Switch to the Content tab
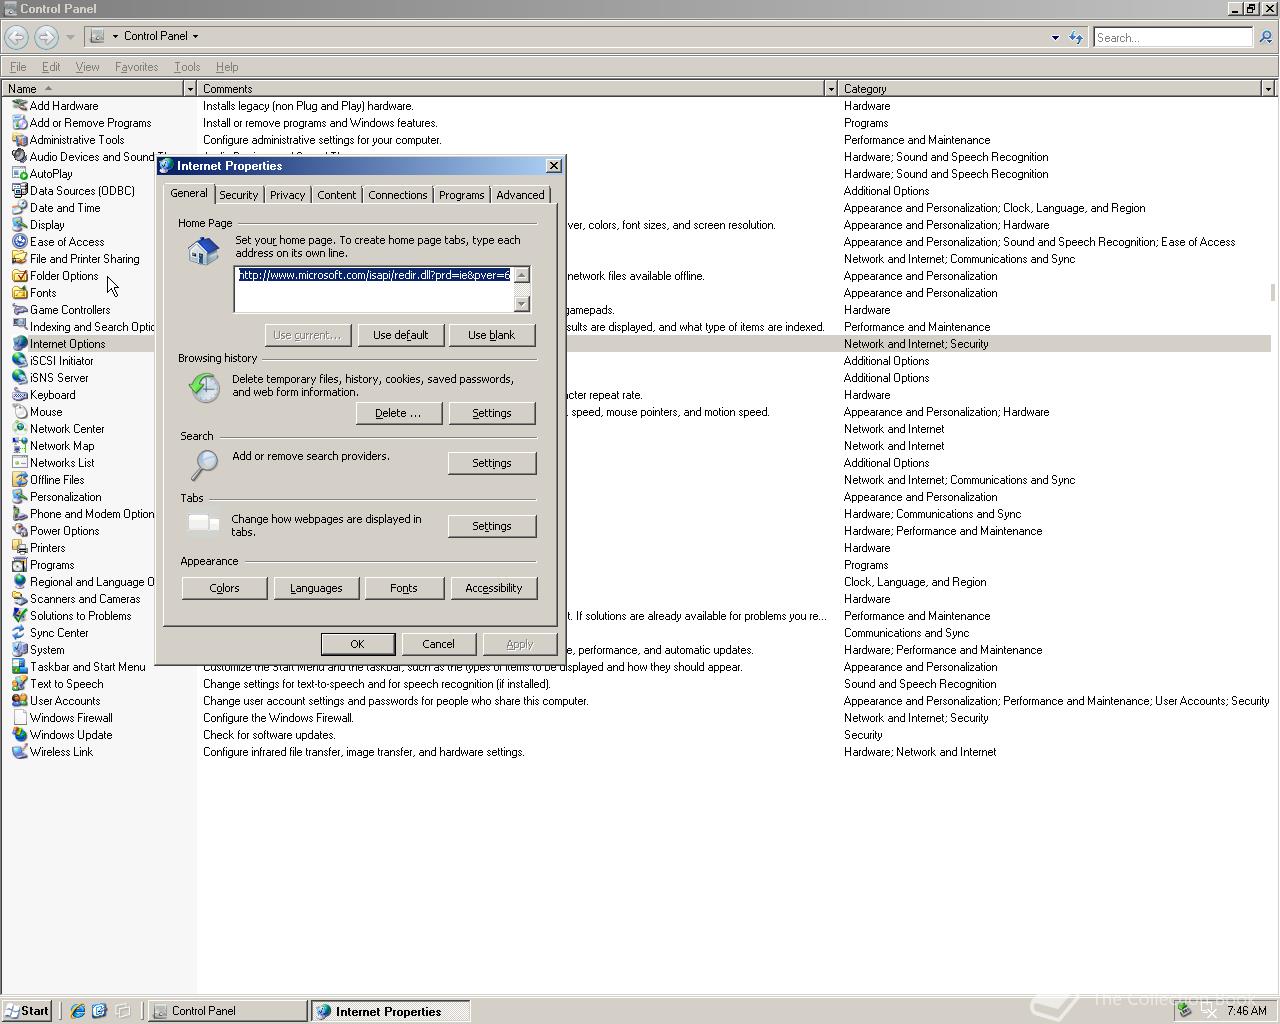This screenshot has width=1280, height=1024. (x=336, y=195)
